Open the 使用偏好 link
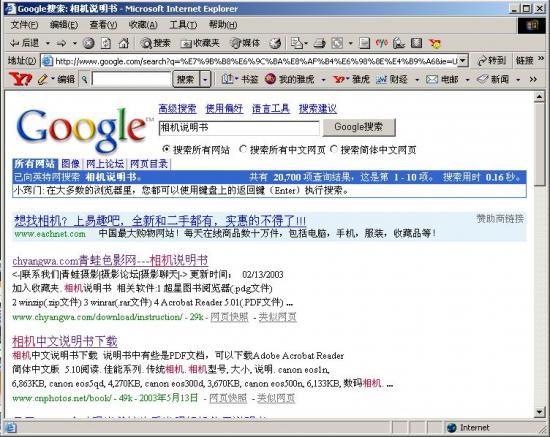 tap(224, 109)
